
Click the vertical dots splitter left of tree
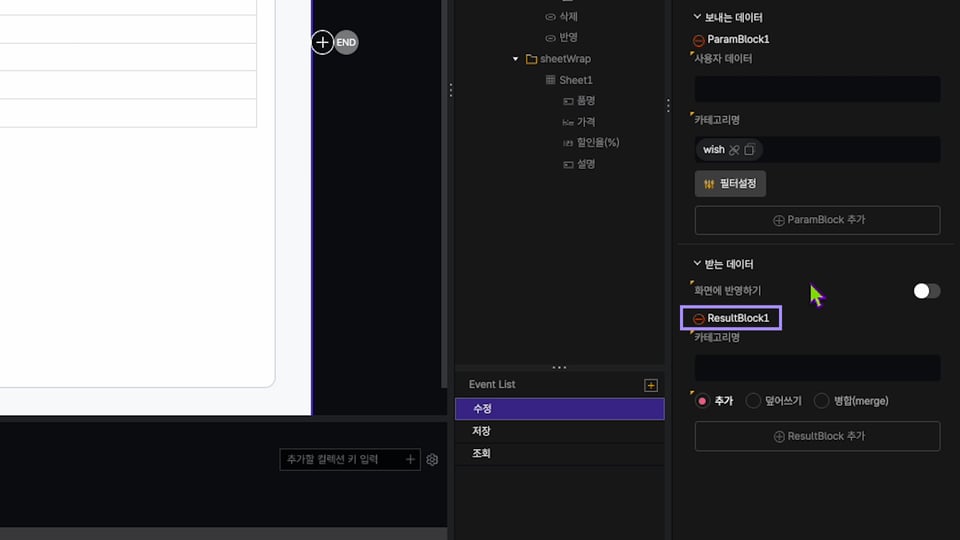point(451,90)
